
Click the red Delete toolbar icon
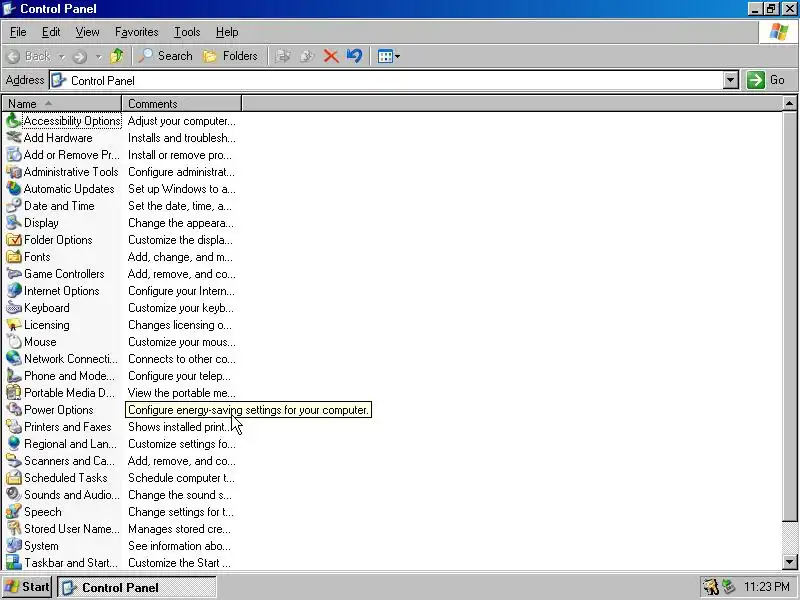[x=331, y=56]
